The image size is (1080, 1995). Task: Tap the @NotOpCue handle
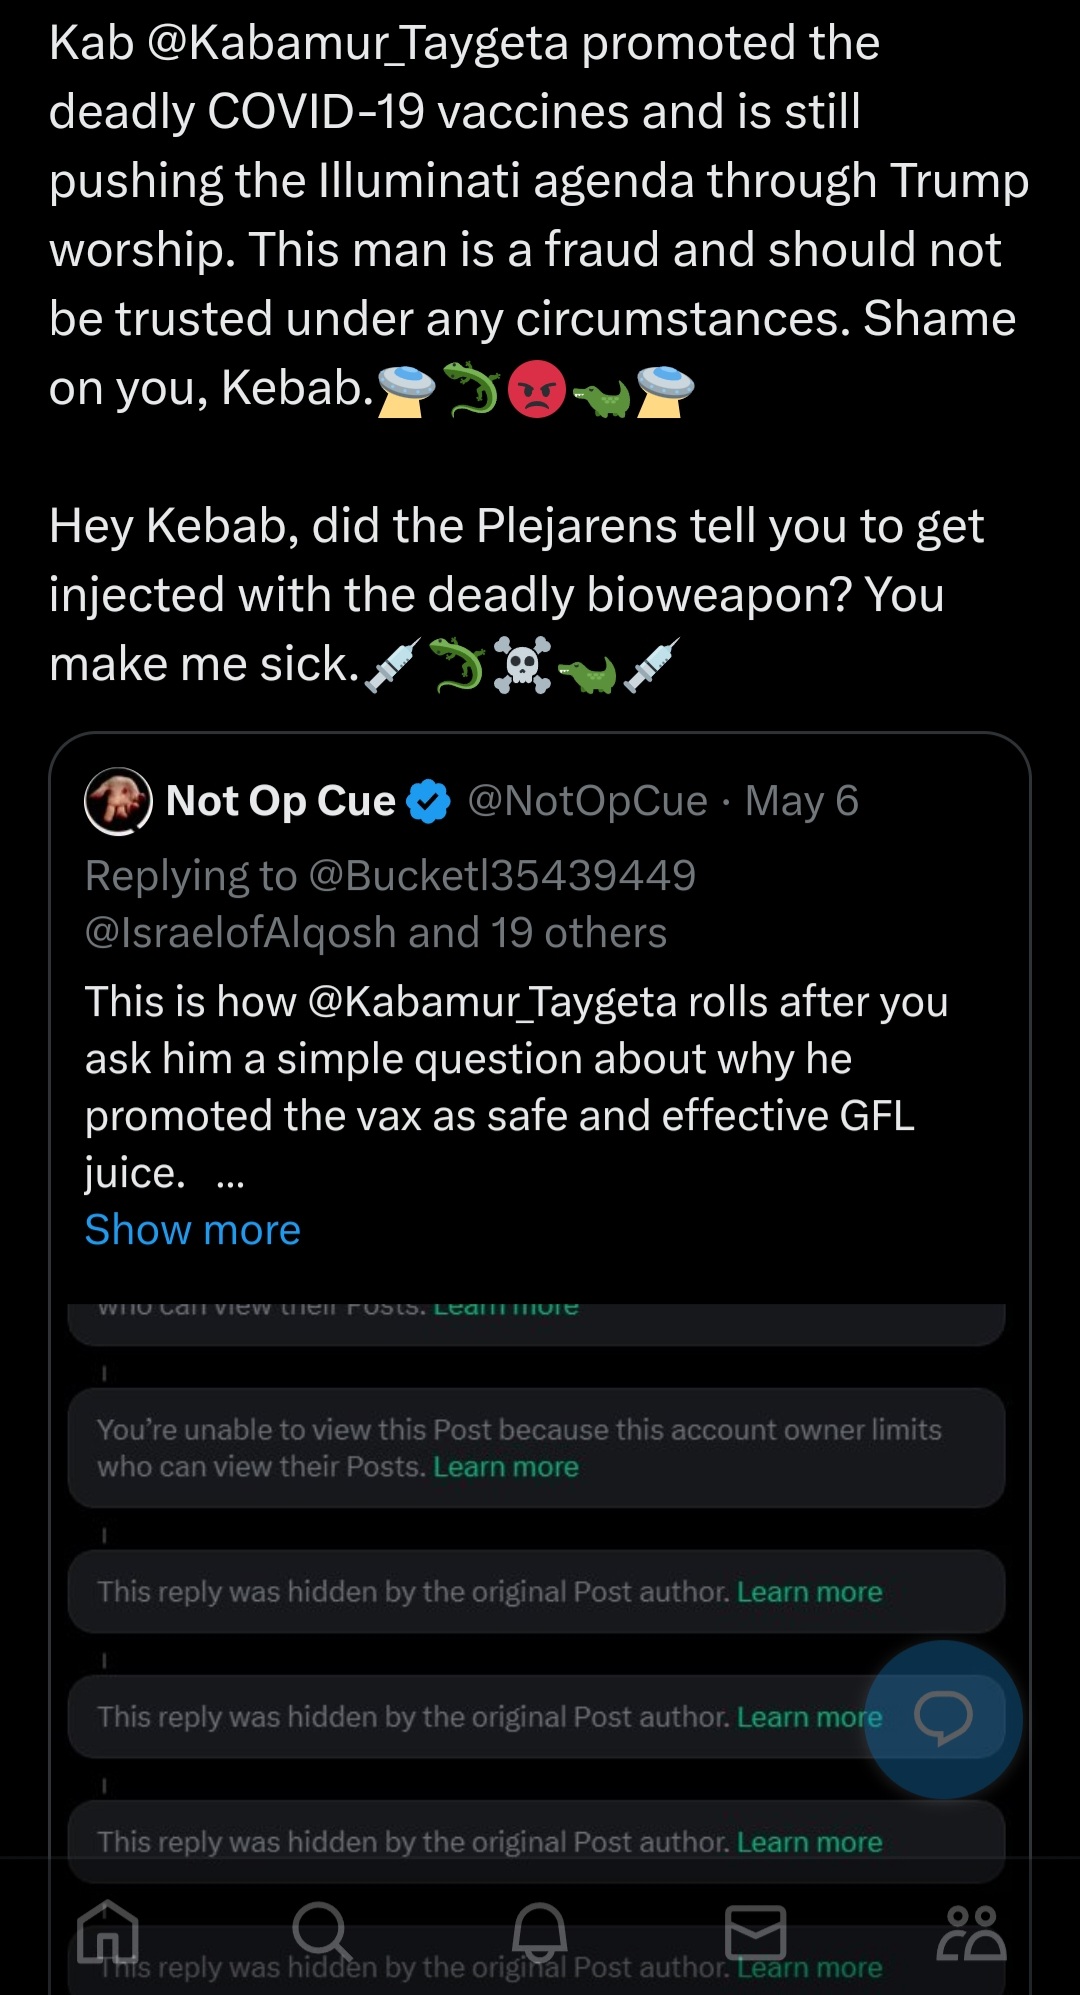click(587, 801)
